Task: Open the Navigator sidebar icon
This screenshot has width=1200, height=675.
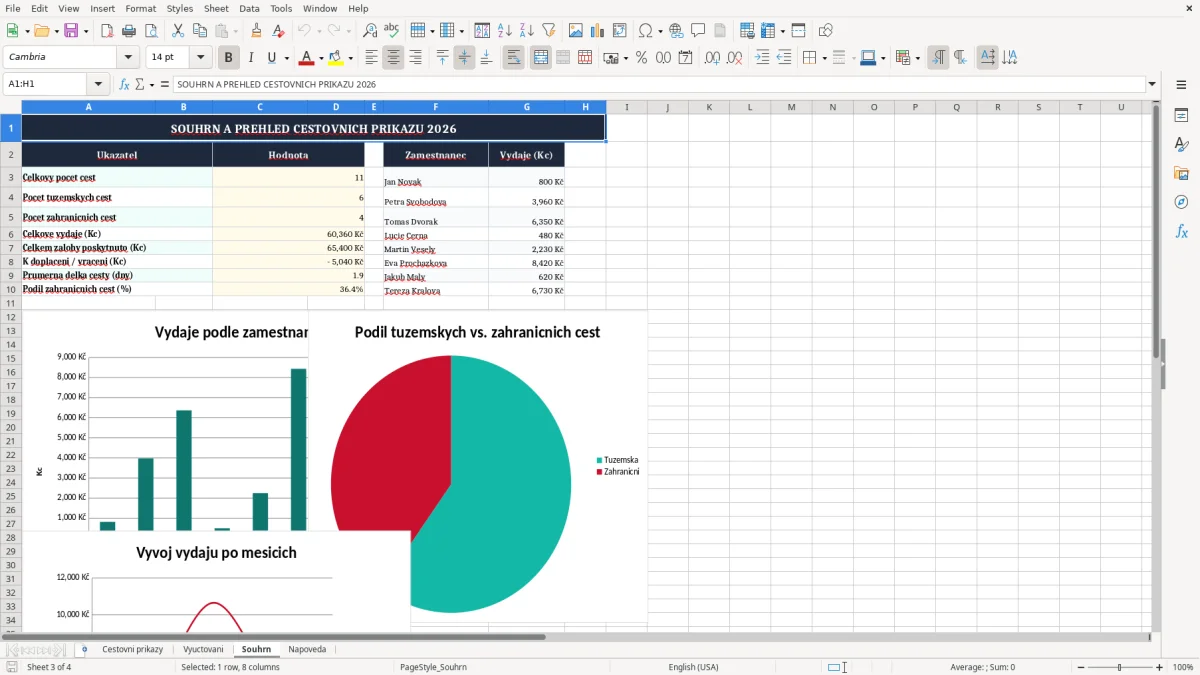Action: pyautogui.click(x=1181, y=202)
